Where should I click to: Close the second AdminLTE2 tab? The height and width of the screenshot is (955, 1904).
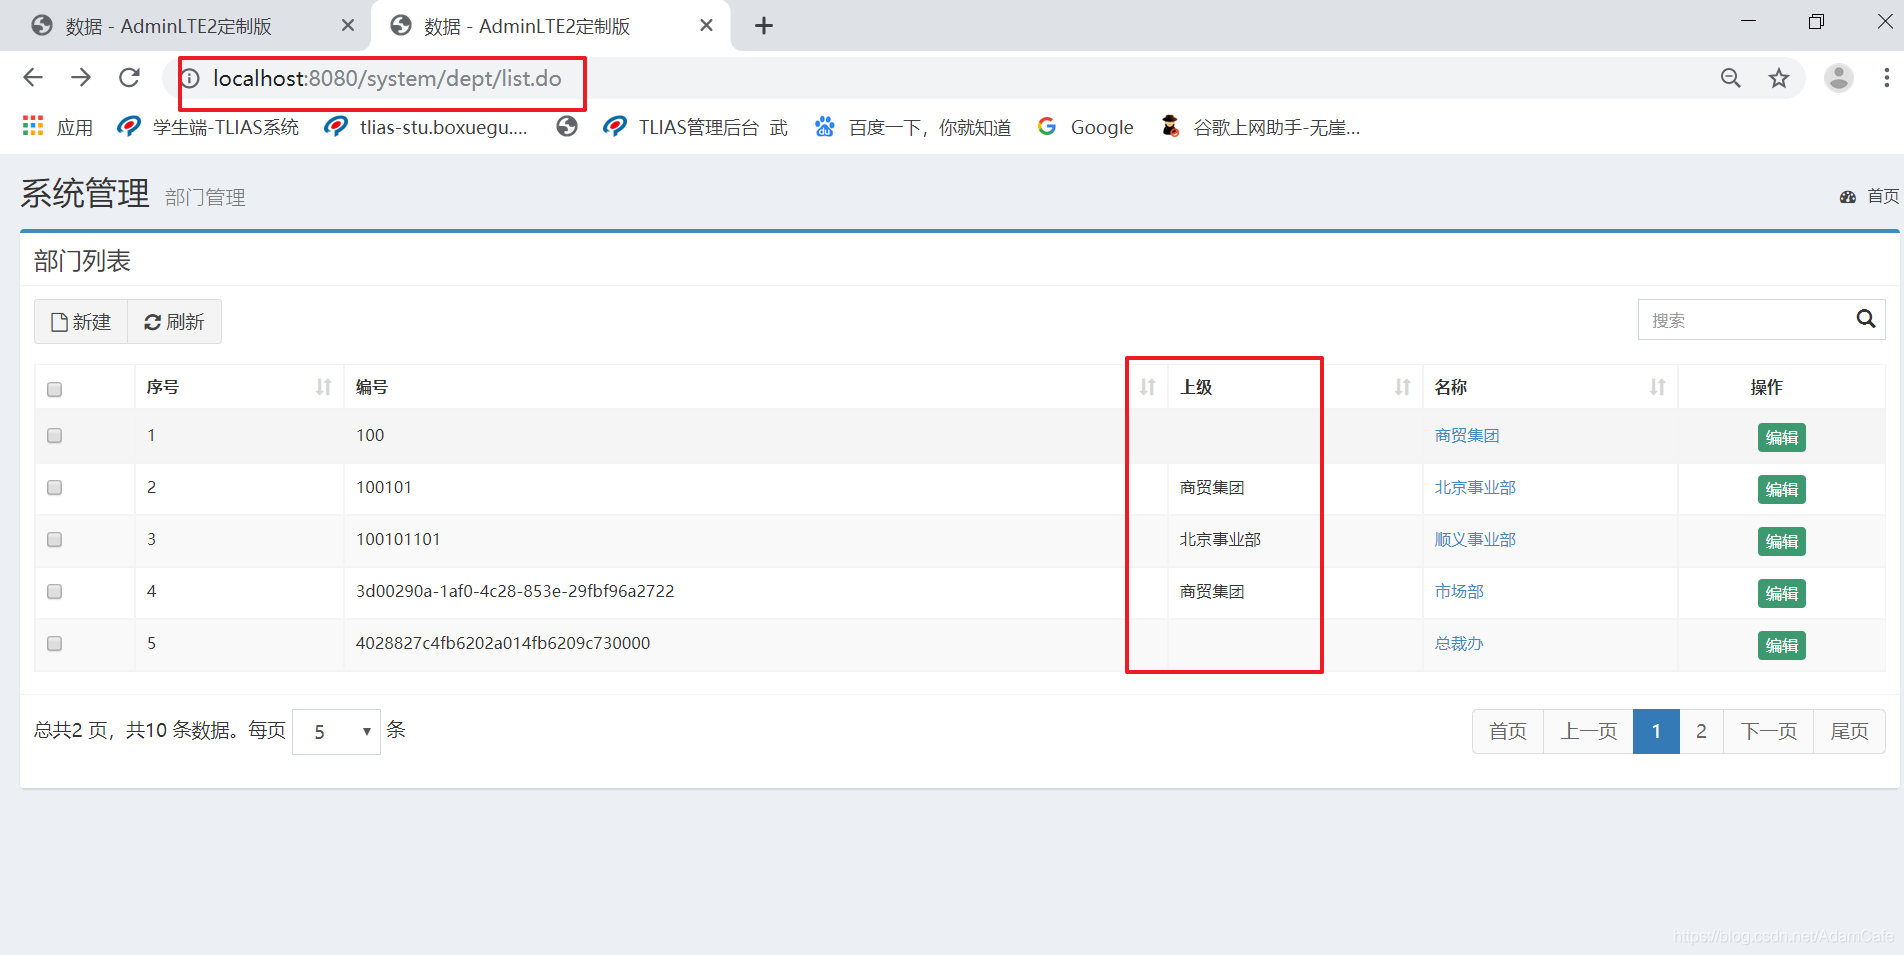707,25
